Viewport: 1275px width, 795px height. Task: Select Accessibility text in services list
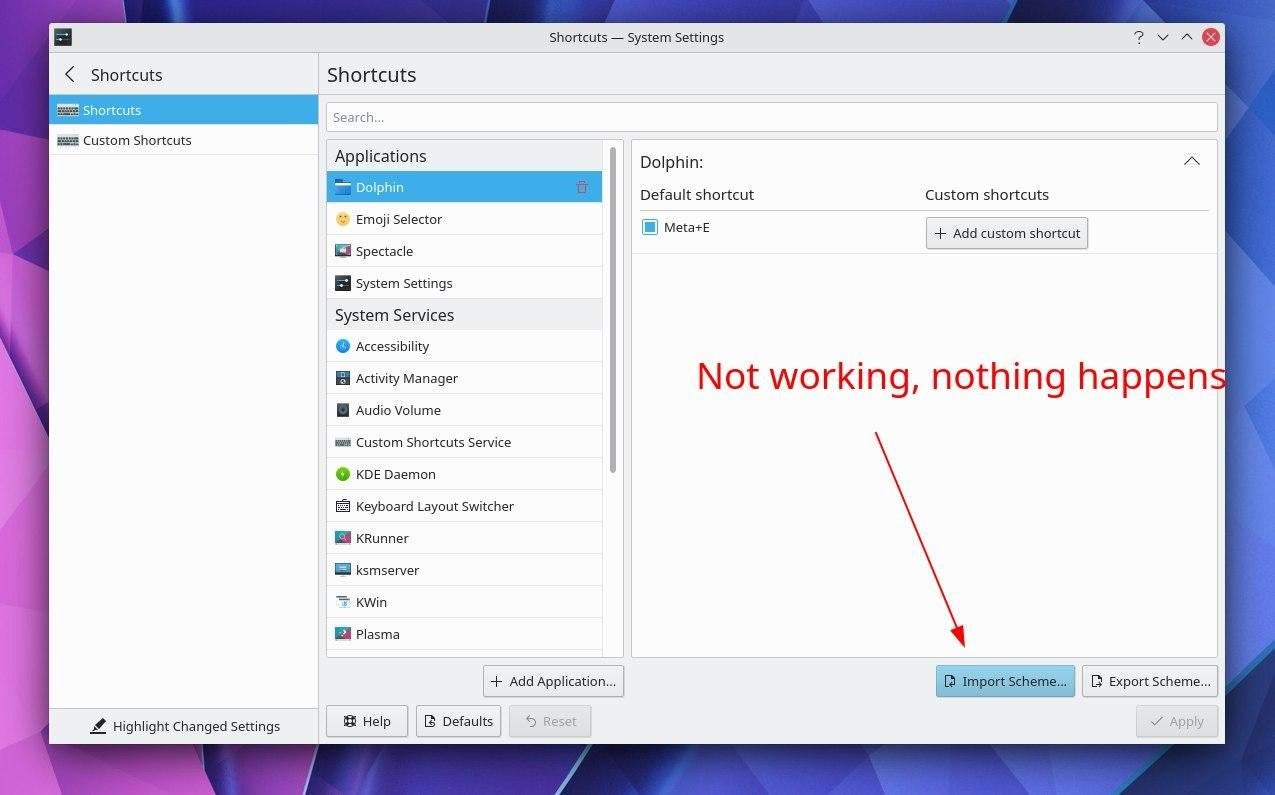click(392, 346)
